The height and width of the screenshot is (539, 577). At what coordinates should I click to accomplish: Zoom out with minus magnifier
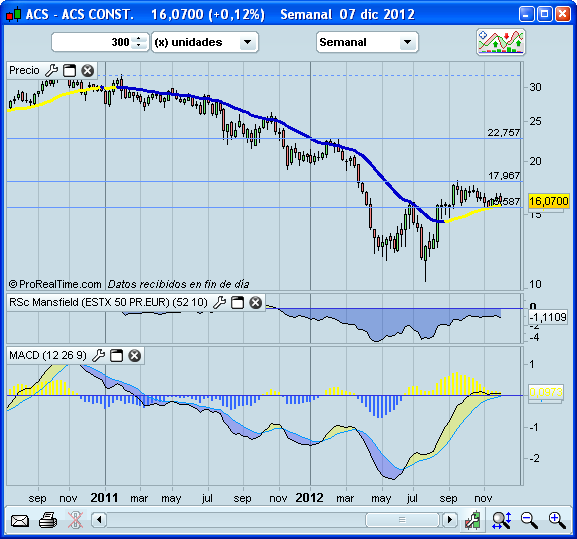tap(529, 520)
